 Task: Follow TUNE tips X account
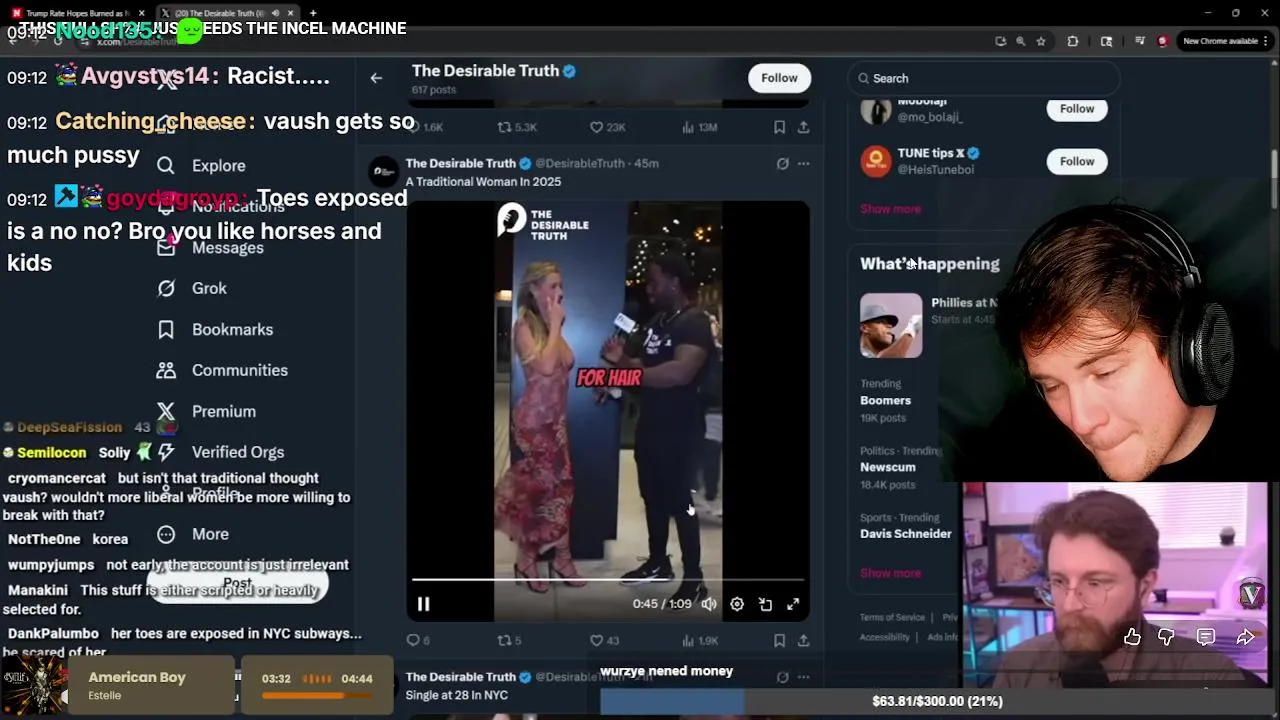(1077, 161)
